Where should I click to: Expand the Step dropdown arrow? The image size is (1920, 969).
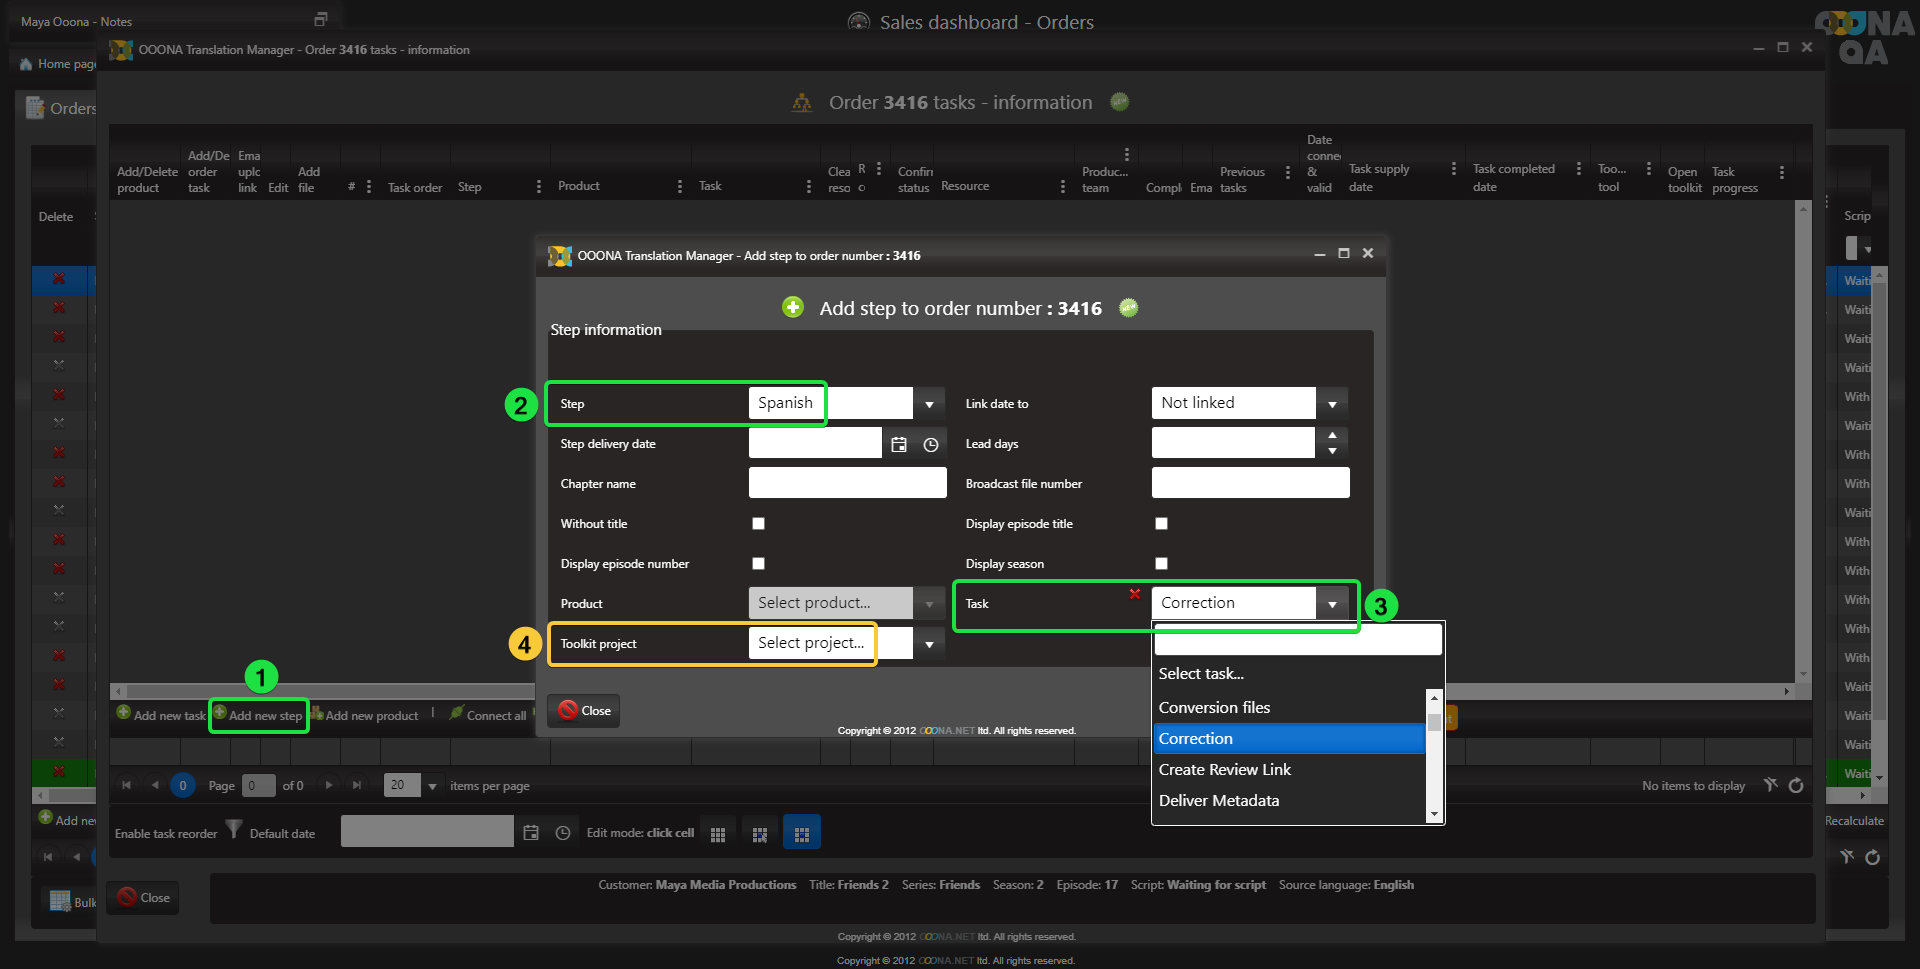929,404
